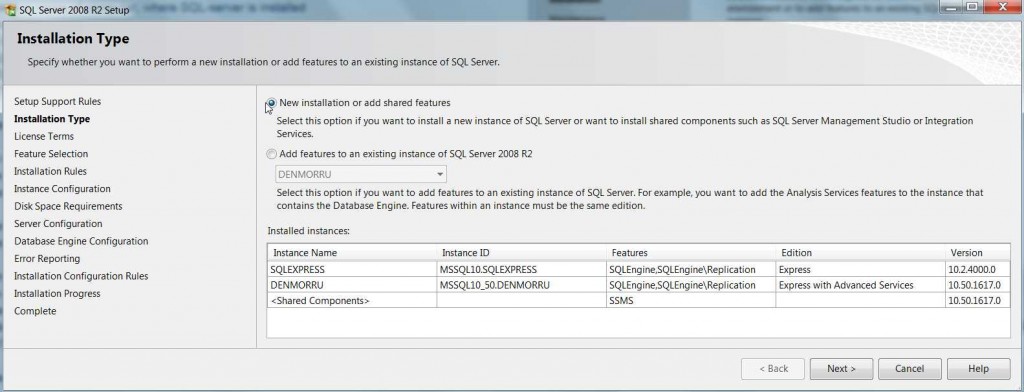Maximize the SQL Server Setup window
Image resolution: width=1024 pixels, height=392 pixels.
(971, 7)
